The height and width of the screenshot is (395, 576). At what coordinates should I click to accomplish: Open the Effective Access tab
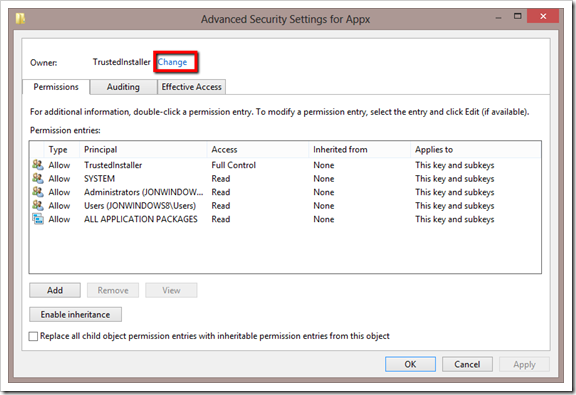191,87
